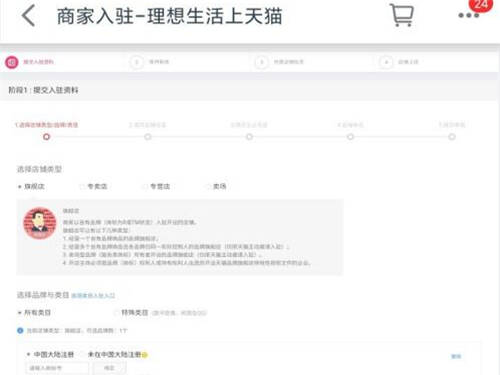This screenshot has height=375, width=500.
Task: Click the pink stage 1 circle icon
Action: coord(12,62)
